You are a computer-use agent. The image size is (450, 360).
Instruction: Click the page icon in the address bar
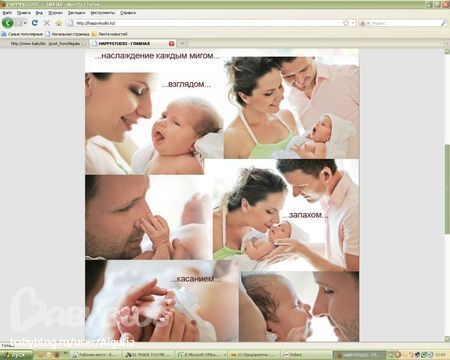click(70, 23)
